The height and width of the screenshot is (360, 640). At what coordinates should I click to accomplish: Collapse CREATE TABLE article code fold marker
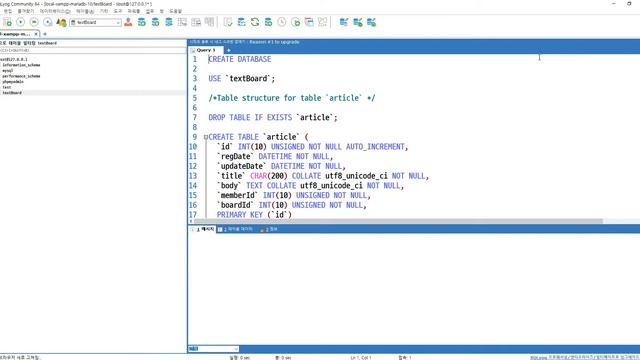[206, 137]
